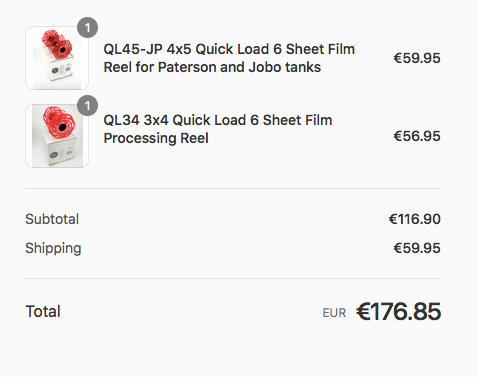Click quantity badge on QL34 reel
This screenshot has height=377, width=478.
(87, 106)
